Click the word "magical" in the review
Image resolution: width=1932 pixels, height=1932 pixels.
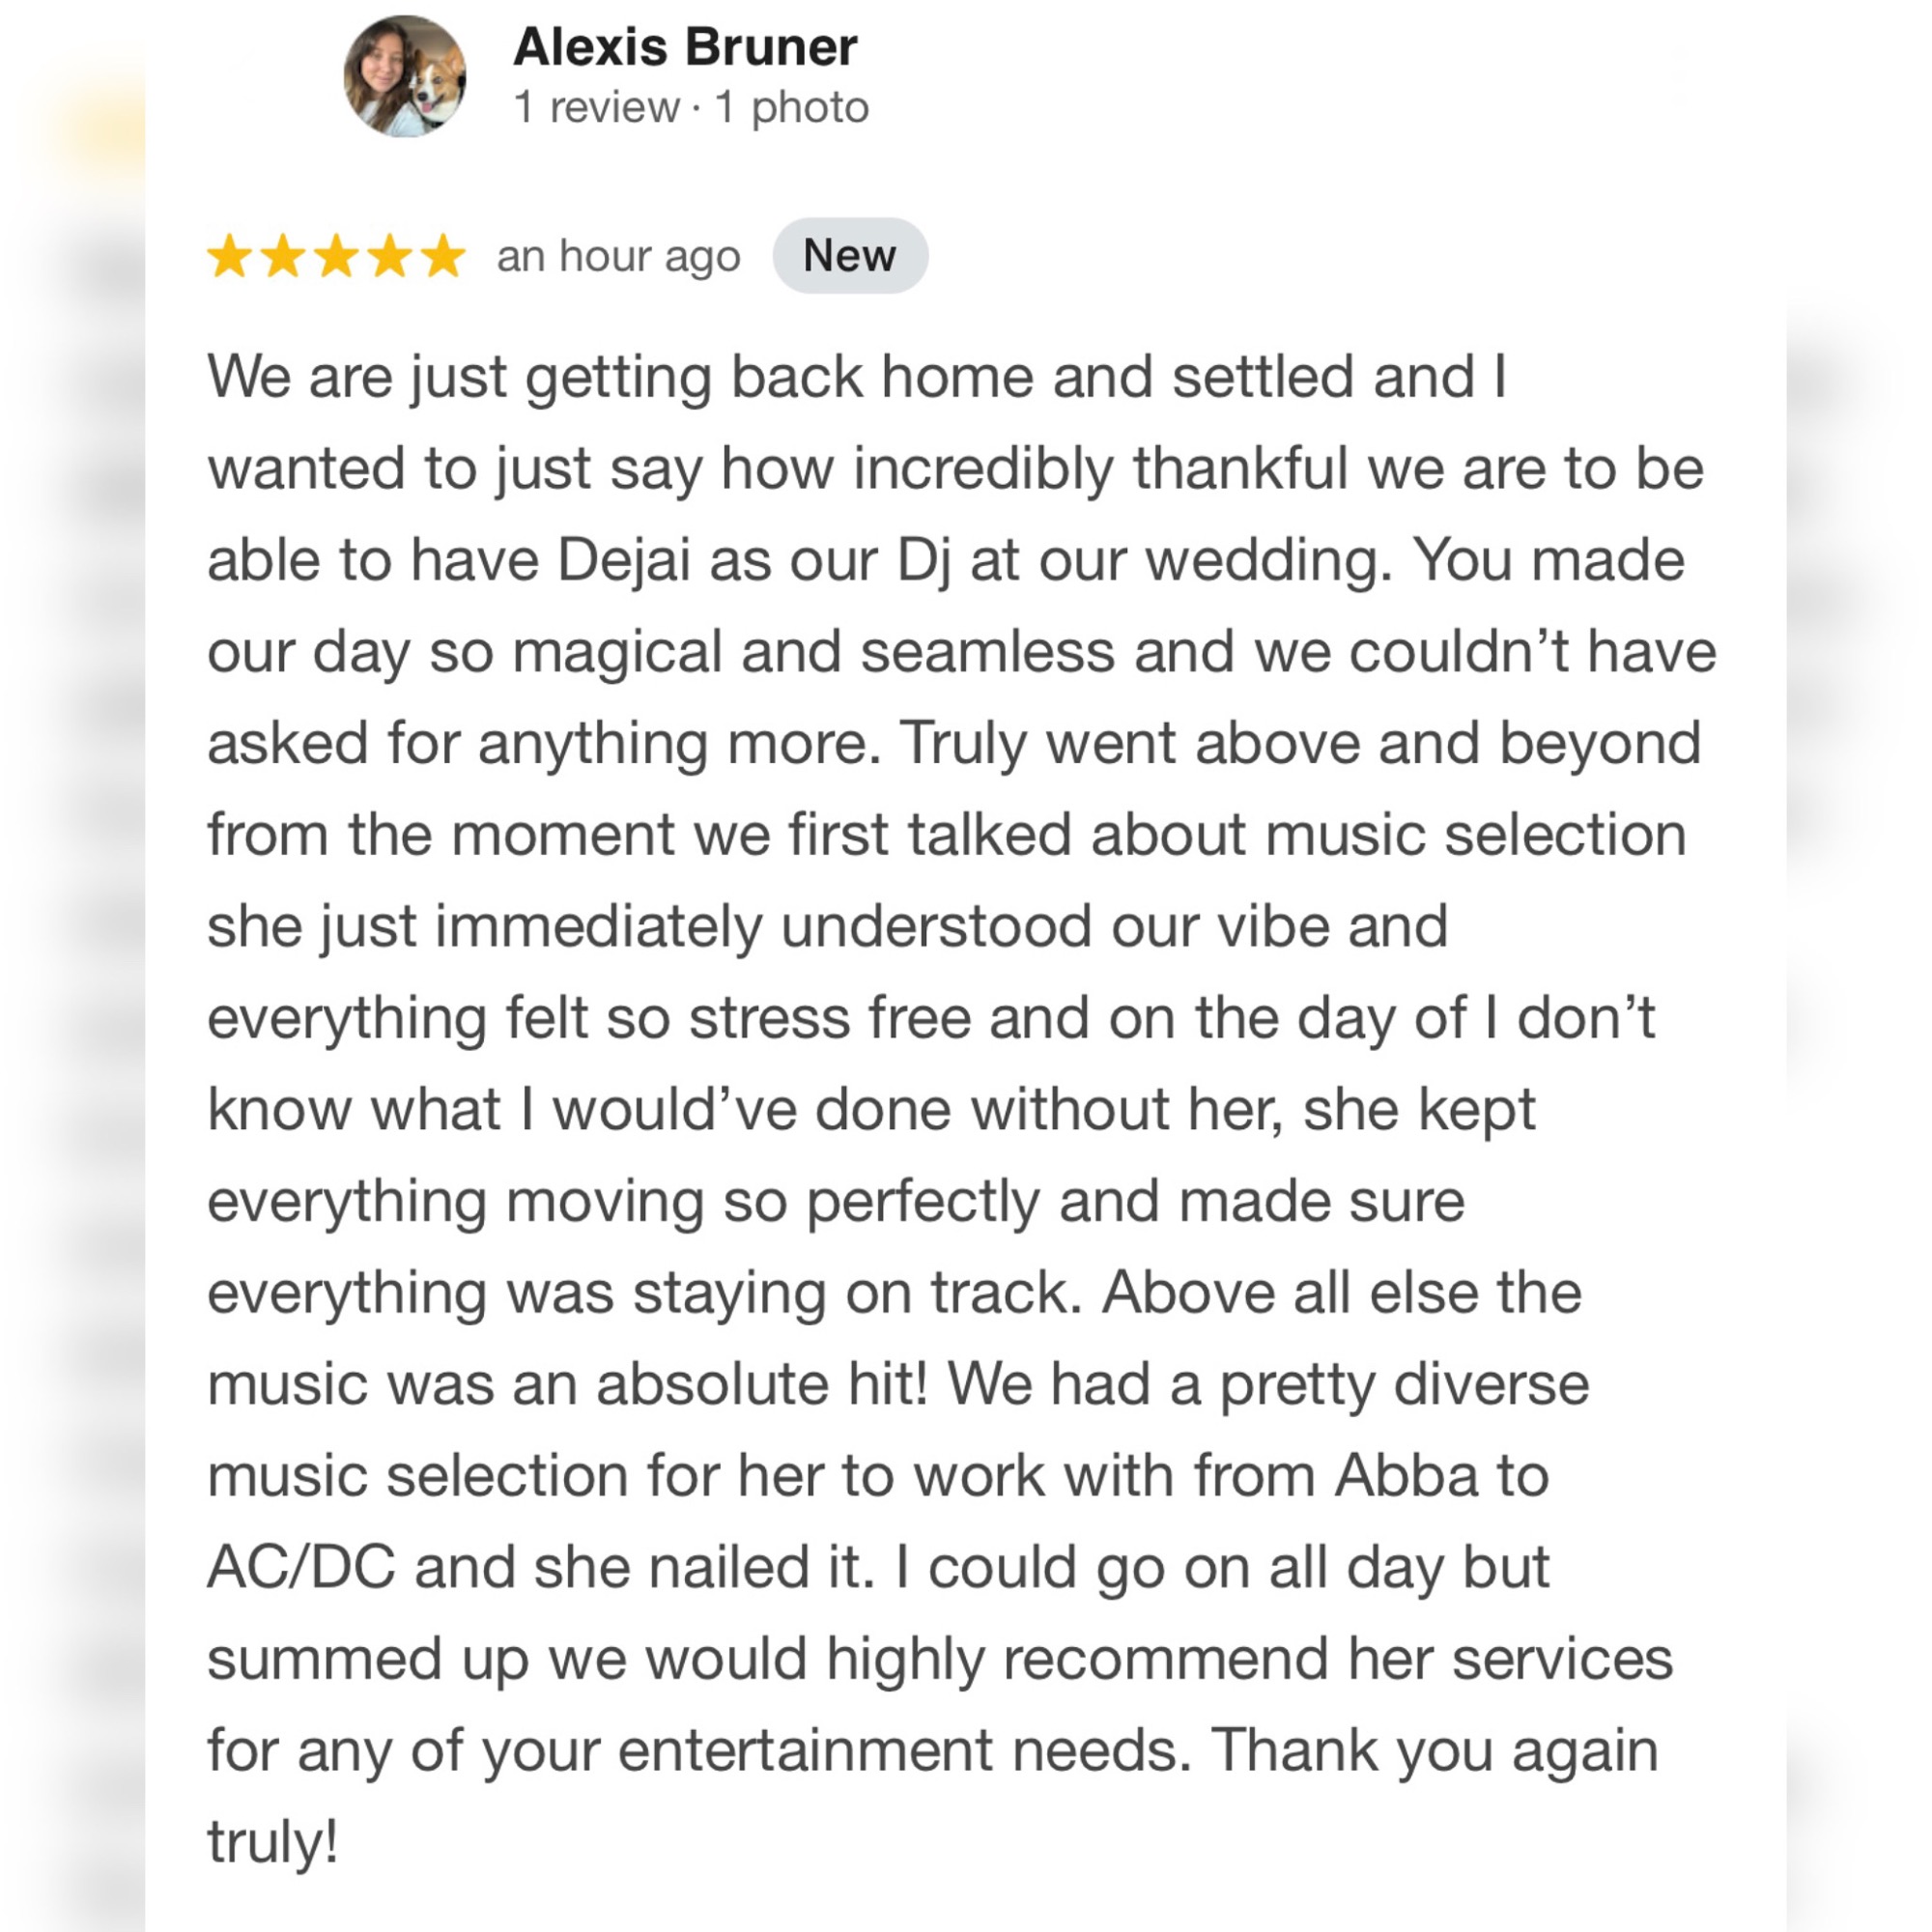[x=617, y=652]
